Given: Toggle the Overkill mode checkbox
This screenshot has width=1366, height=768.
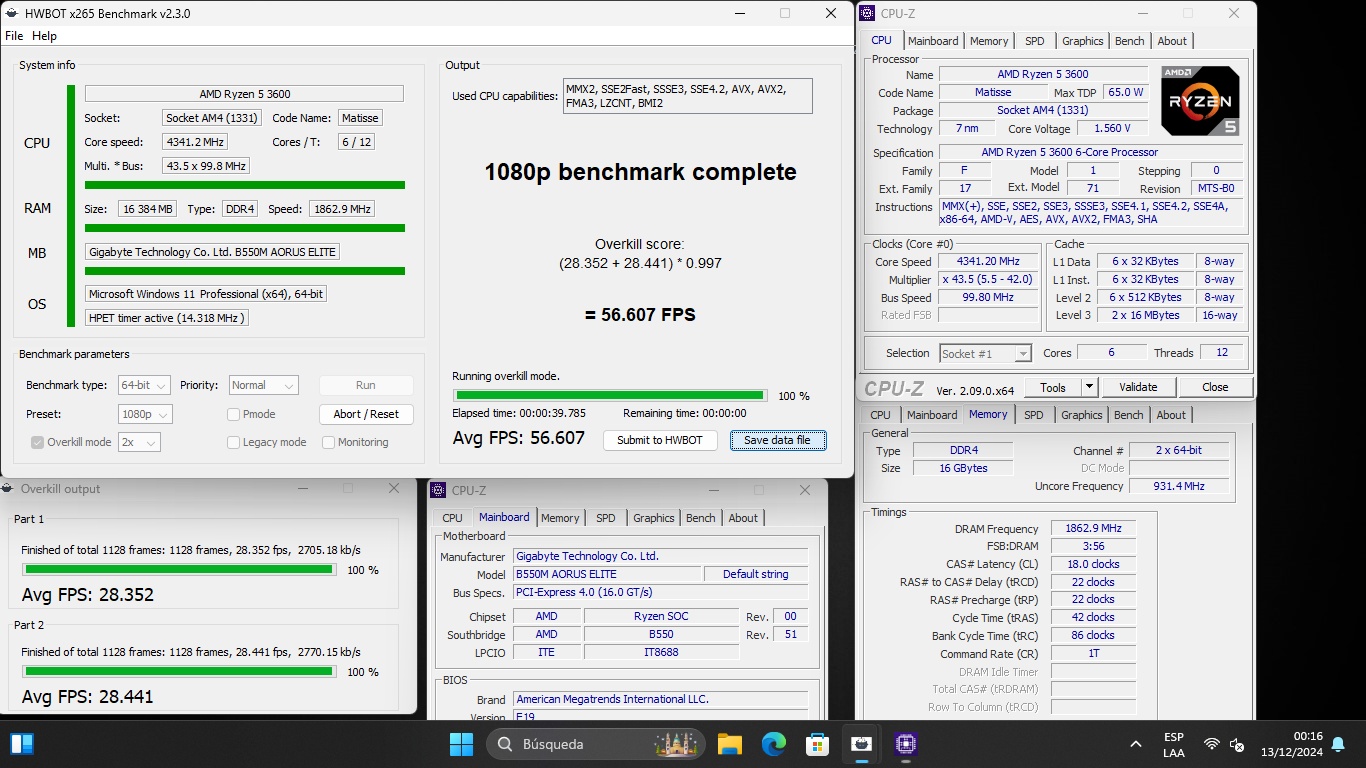Looking at the screenshot, I should (x=37, y=442).
